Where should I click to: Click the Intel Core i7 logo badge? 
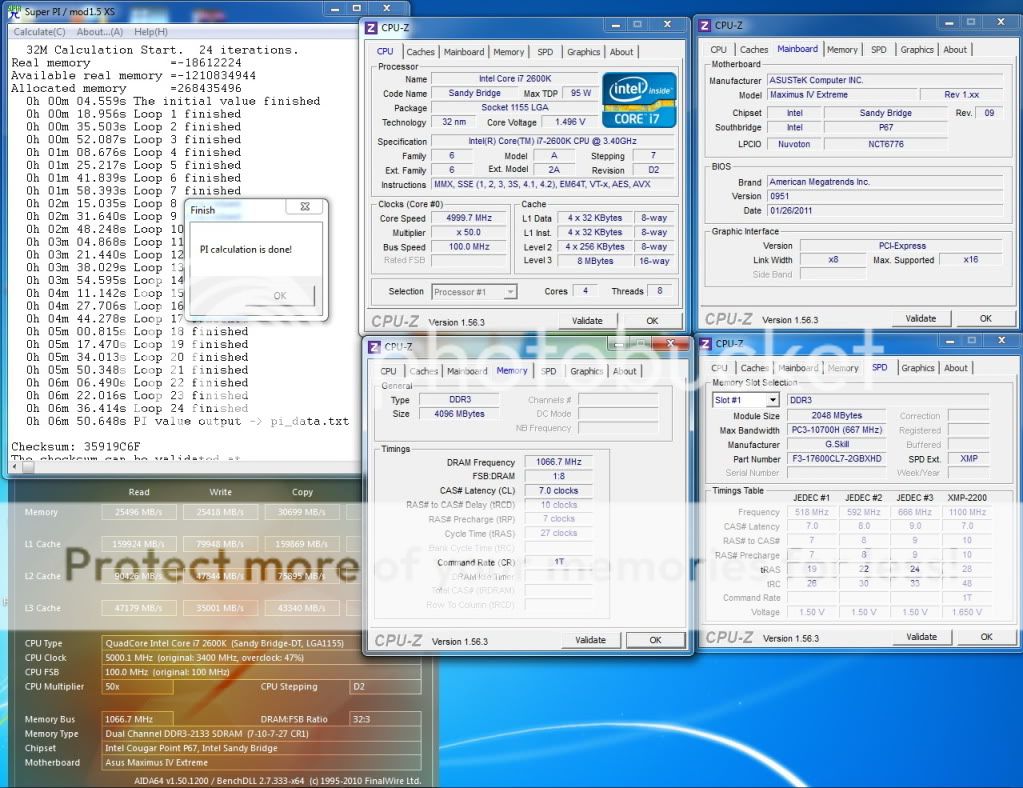(639, 99)
